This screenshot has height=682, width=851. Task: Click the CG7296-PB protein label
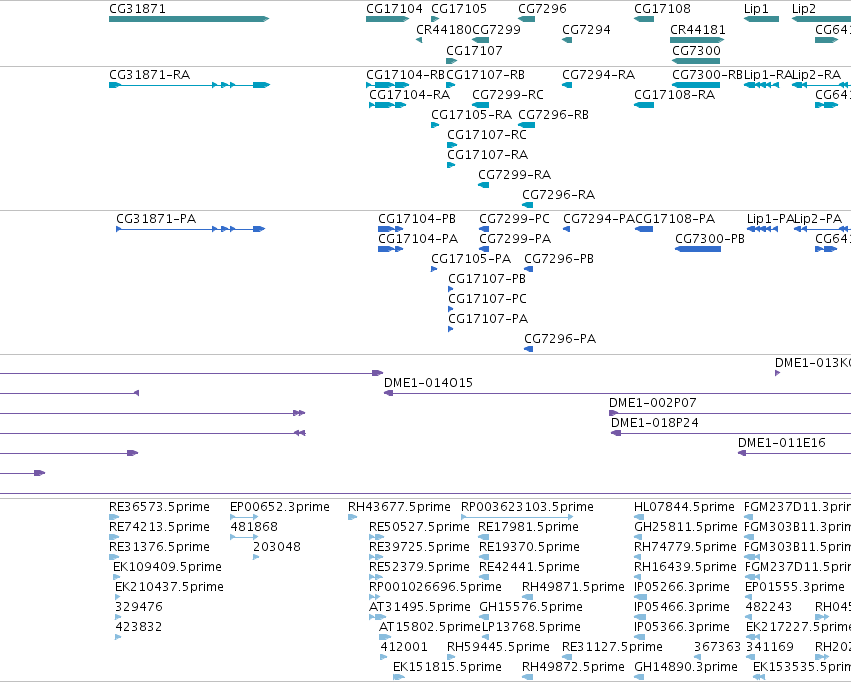point(559,259)
